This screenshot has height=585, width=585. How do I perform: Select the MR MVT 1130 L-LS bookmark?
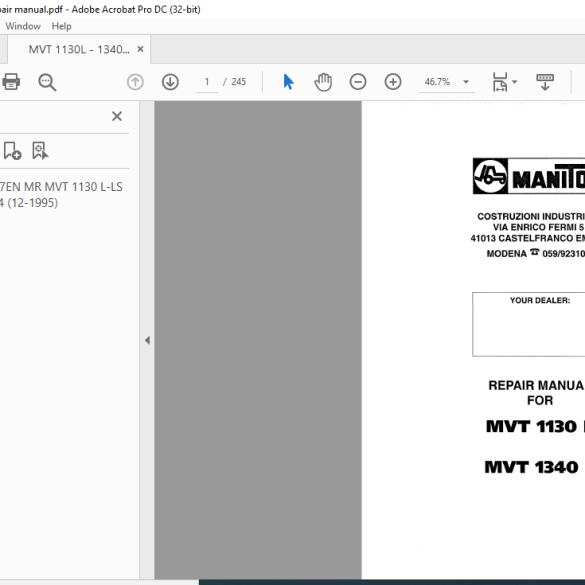pos(61,194)
